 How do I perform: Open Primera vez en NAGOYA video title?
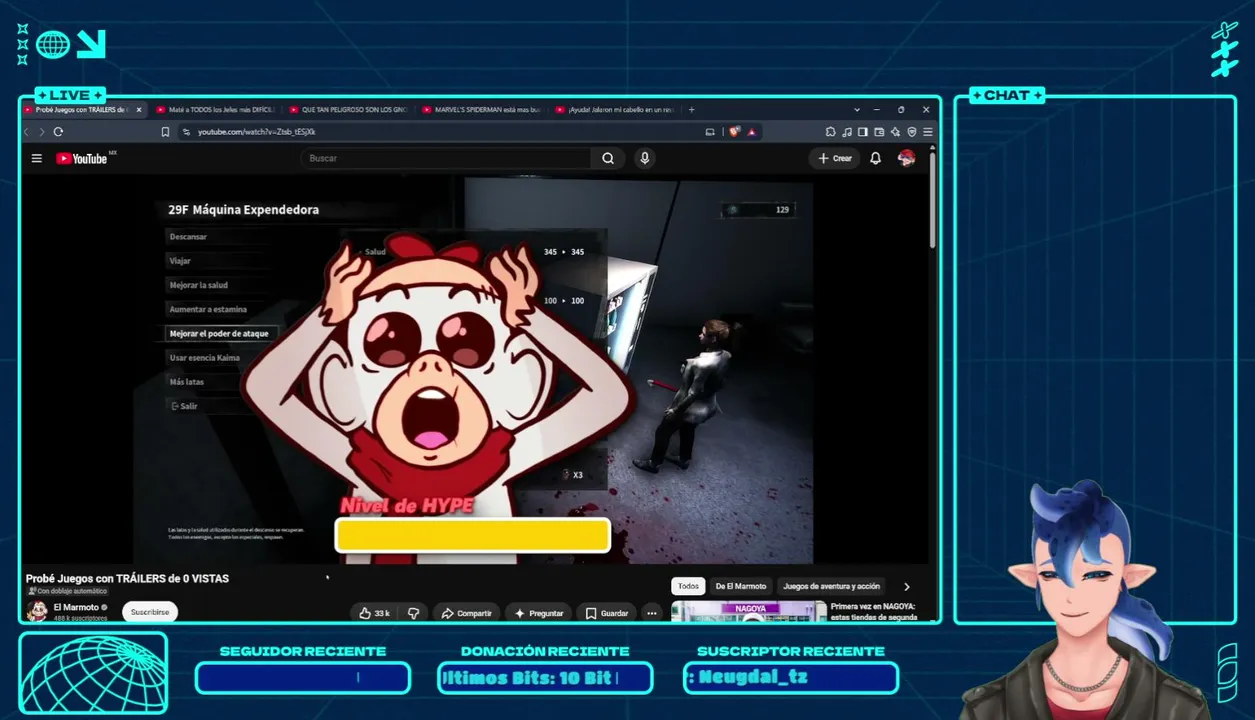[x=874, y=611]
